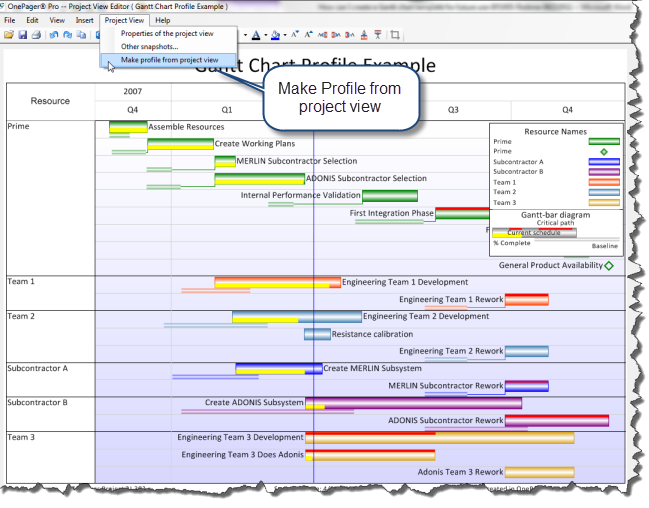Open the Help menu
This screenshot has height=508, width=649.
162,20
